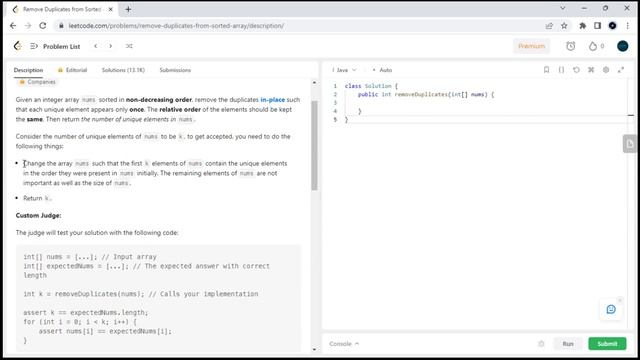This screenshot has width=640, height=360.
Task: Open the browser extensions puzzle icon
Action: coord(582,25)
